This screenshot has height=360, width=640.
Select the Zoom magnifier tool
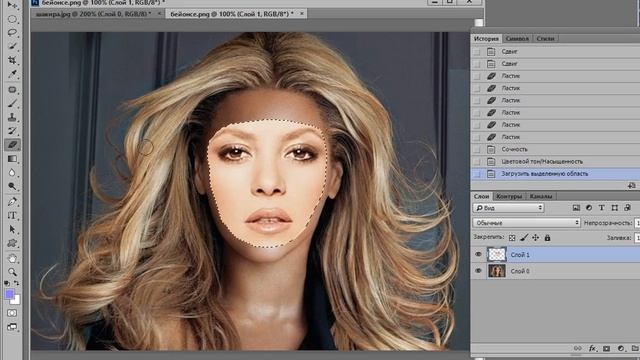12,272
